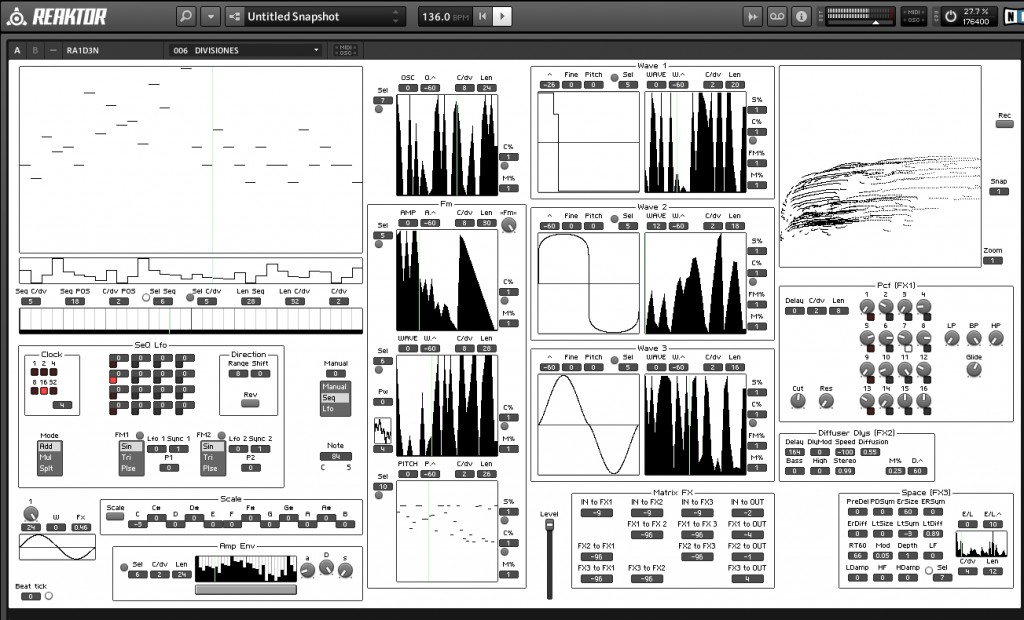Select Mul in the Mode list

(50, 457)
